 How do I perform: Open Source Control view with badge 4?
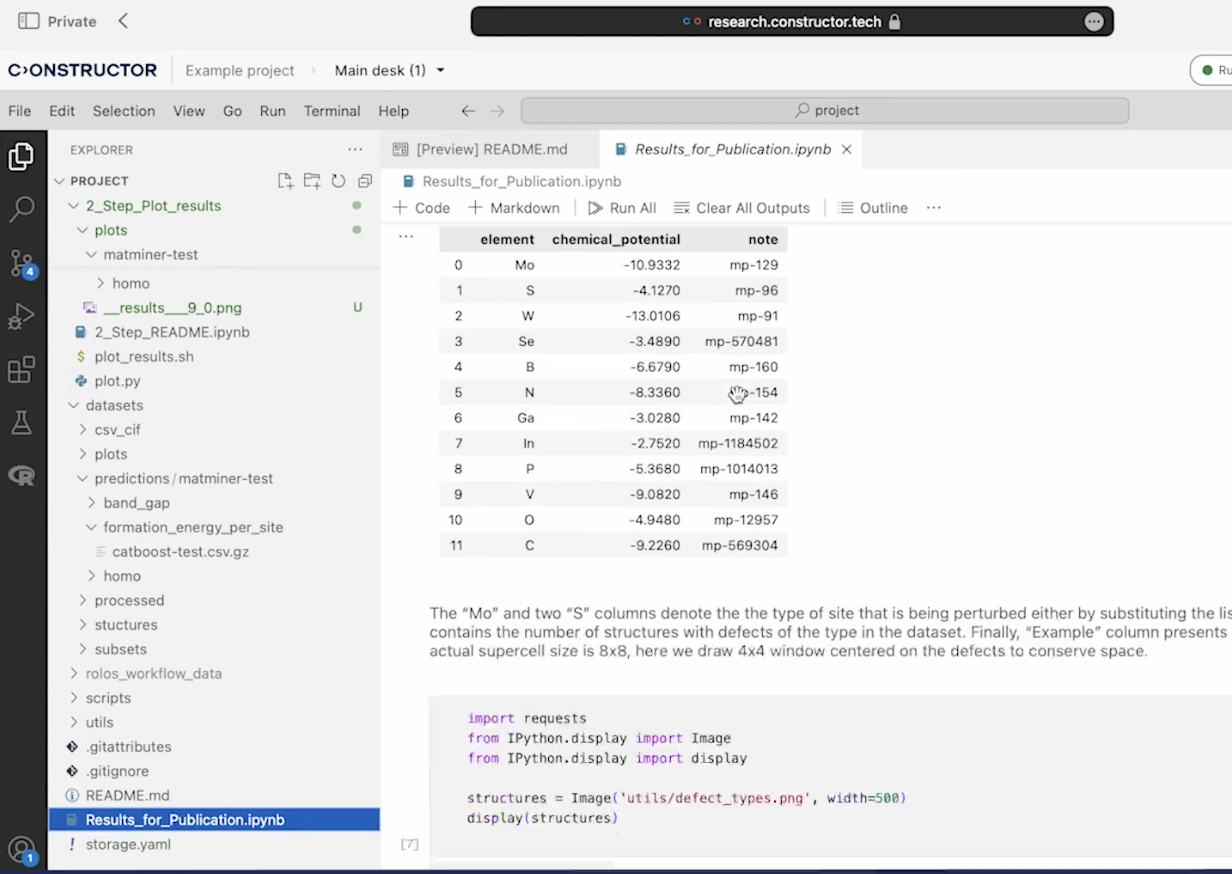click(x=21, y=263)
